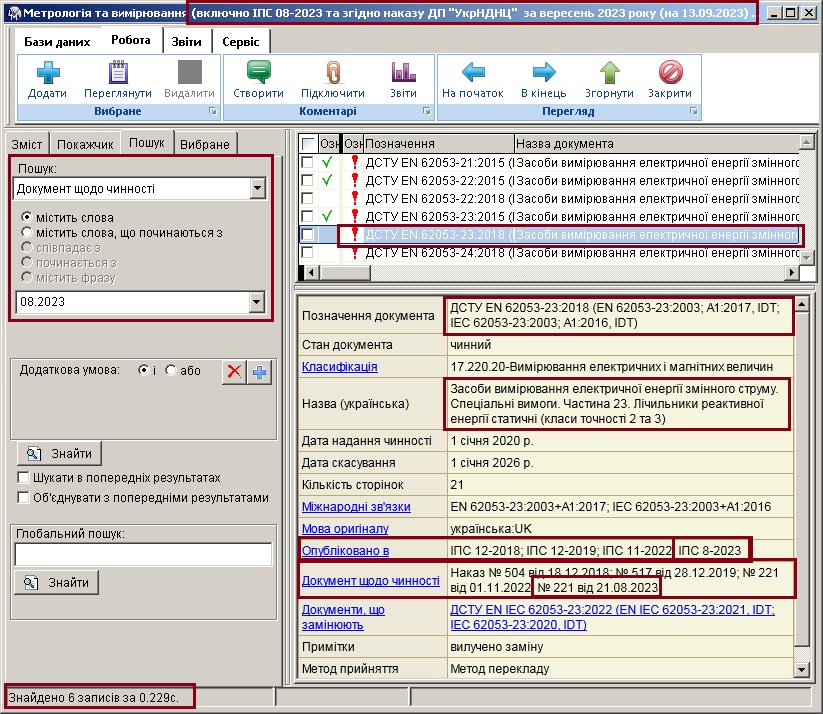Tick the checkbox for ДСТУ EN 62053-22:2018

(x=308, y=198)
